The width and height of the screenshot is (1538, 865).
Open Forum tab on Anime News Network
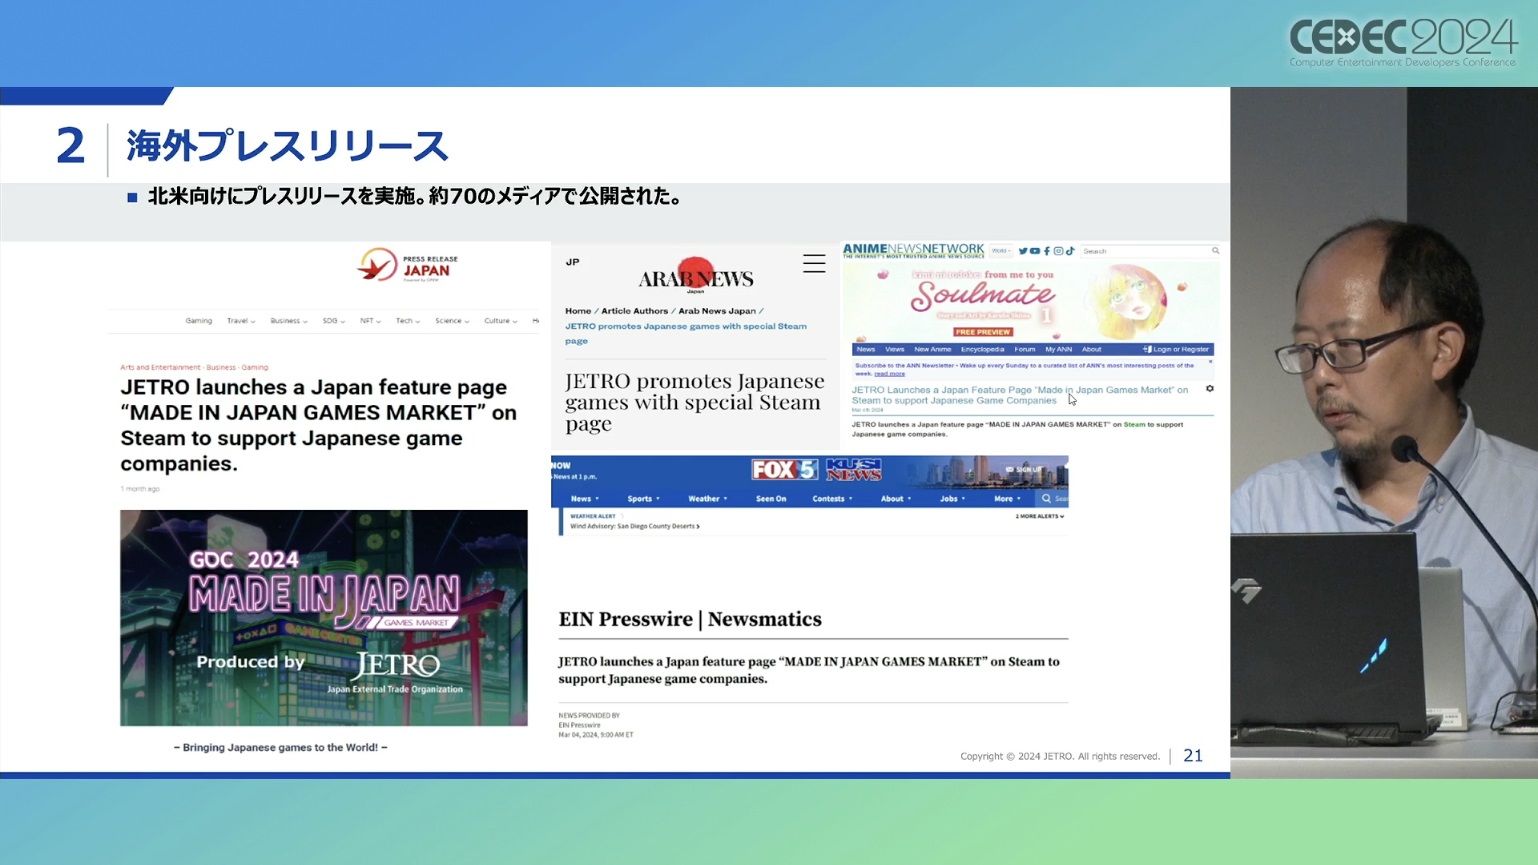coord(1025,349)
